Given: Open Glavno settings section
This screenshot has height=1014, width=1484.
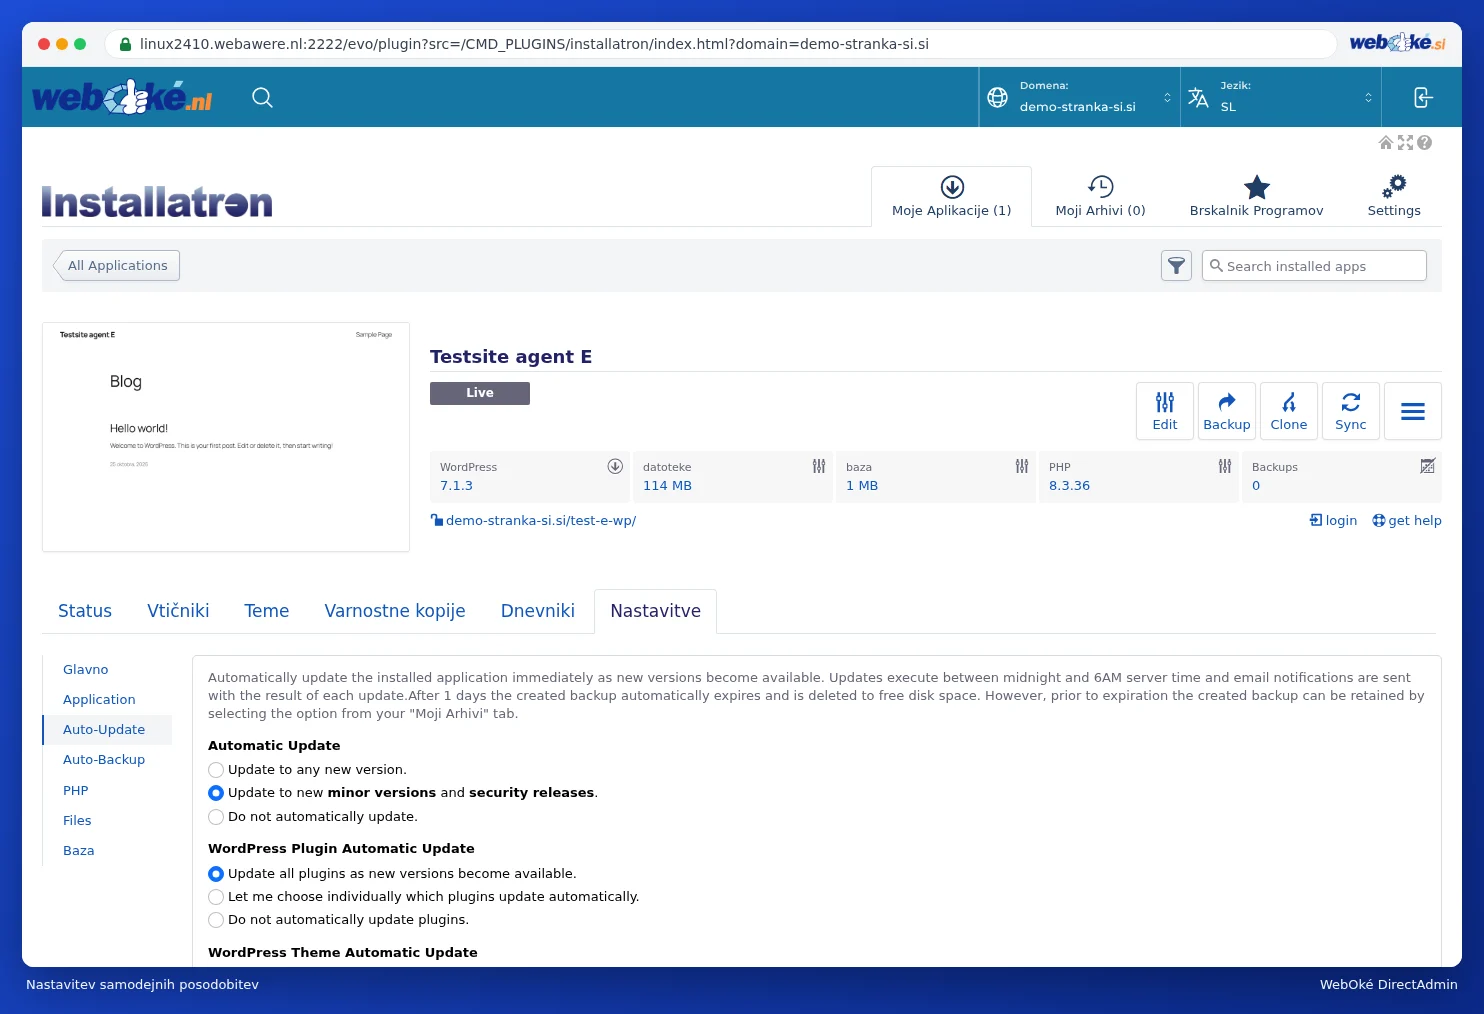Looking at the screenshot, I should (x=86, y=669).
